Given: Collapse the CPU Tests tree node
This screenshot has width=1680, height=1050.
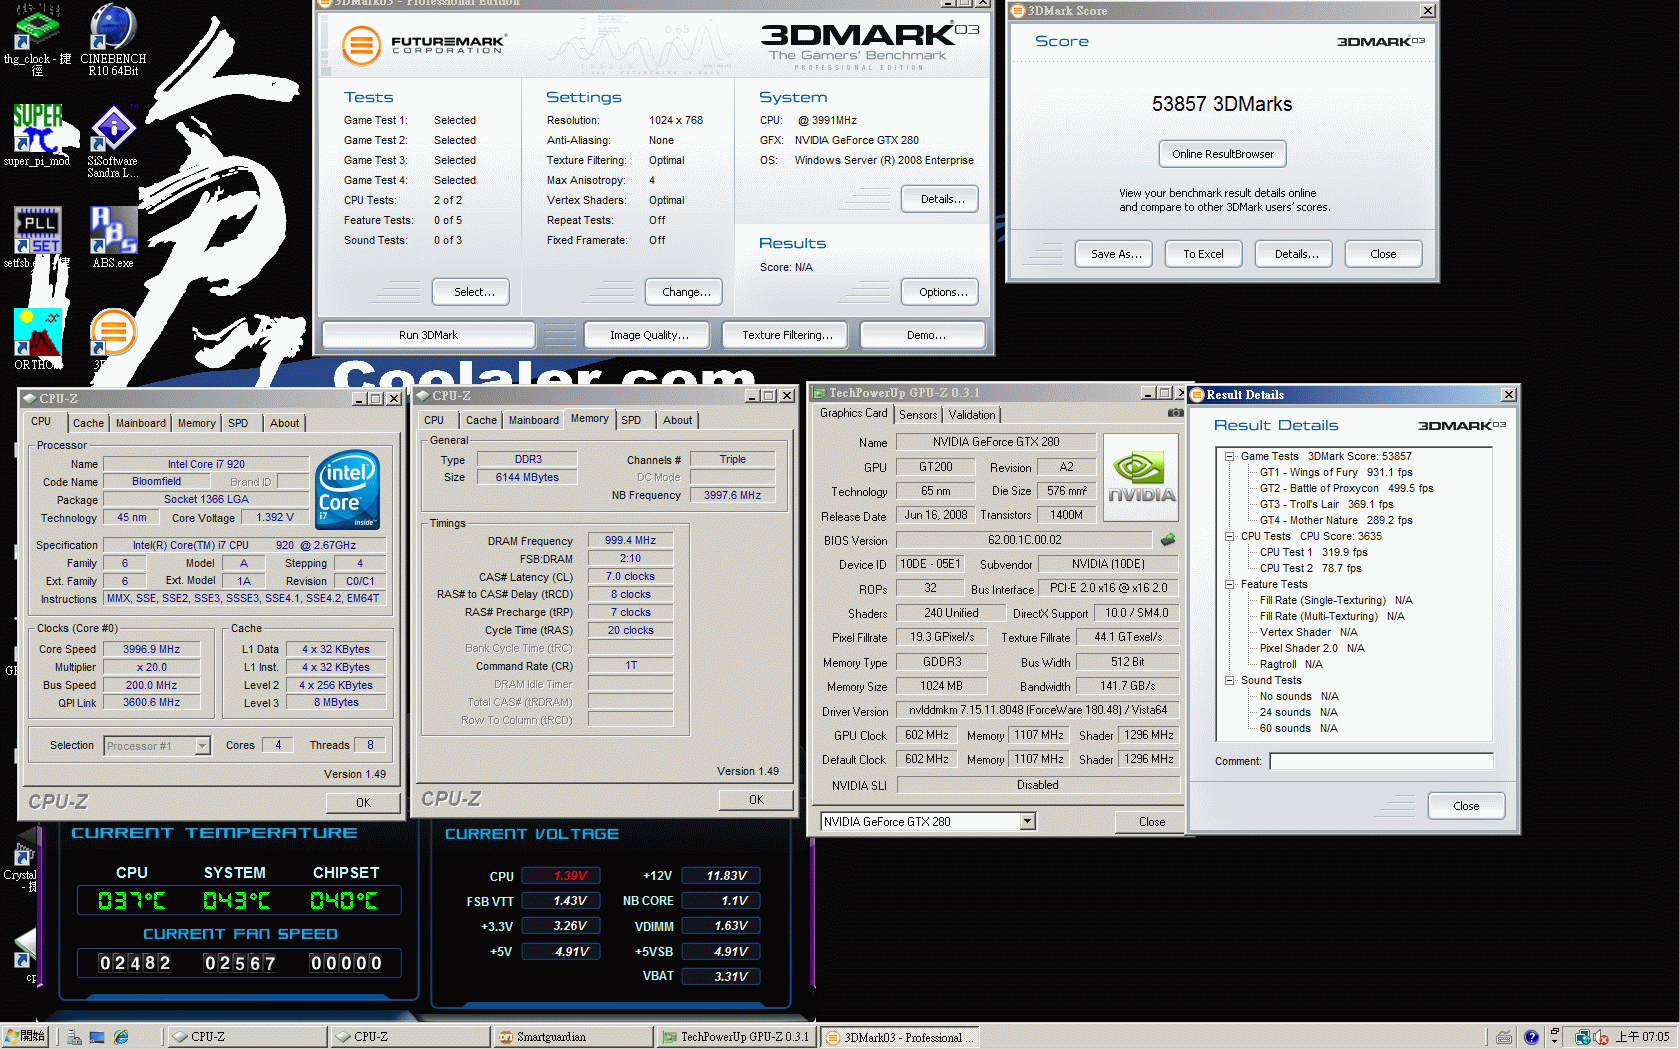Looking at the screenshot, I should (1229, 536).
